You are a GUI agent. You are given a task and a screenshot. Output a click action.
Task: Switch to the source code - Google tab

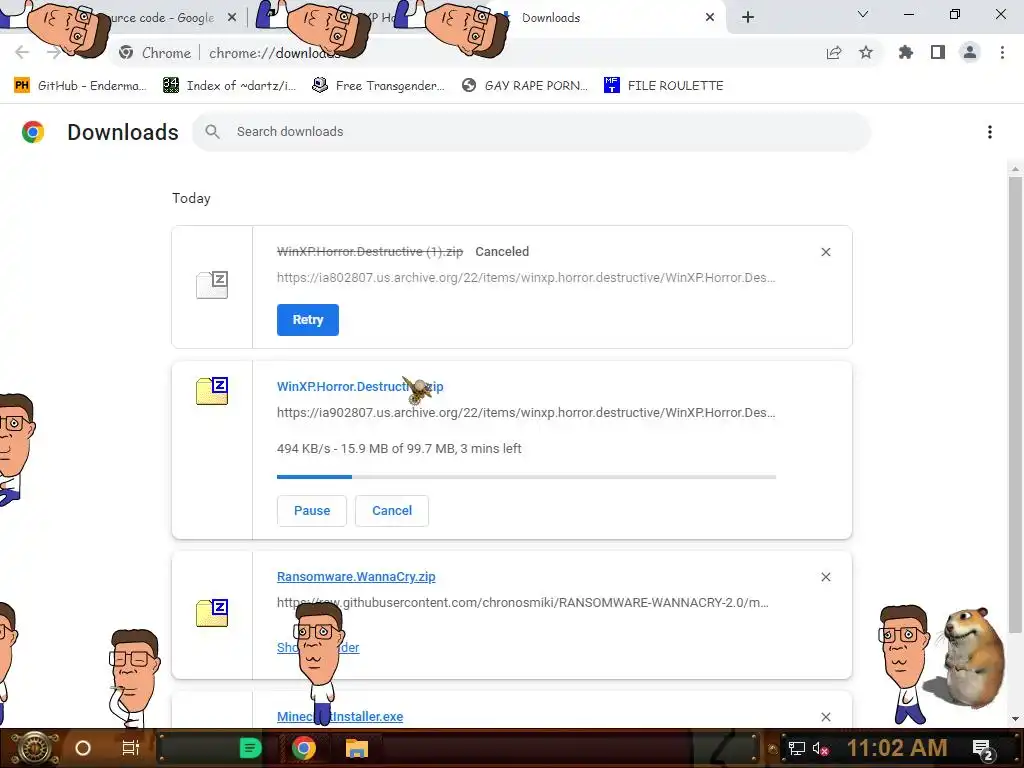click(x=160, y=18)
